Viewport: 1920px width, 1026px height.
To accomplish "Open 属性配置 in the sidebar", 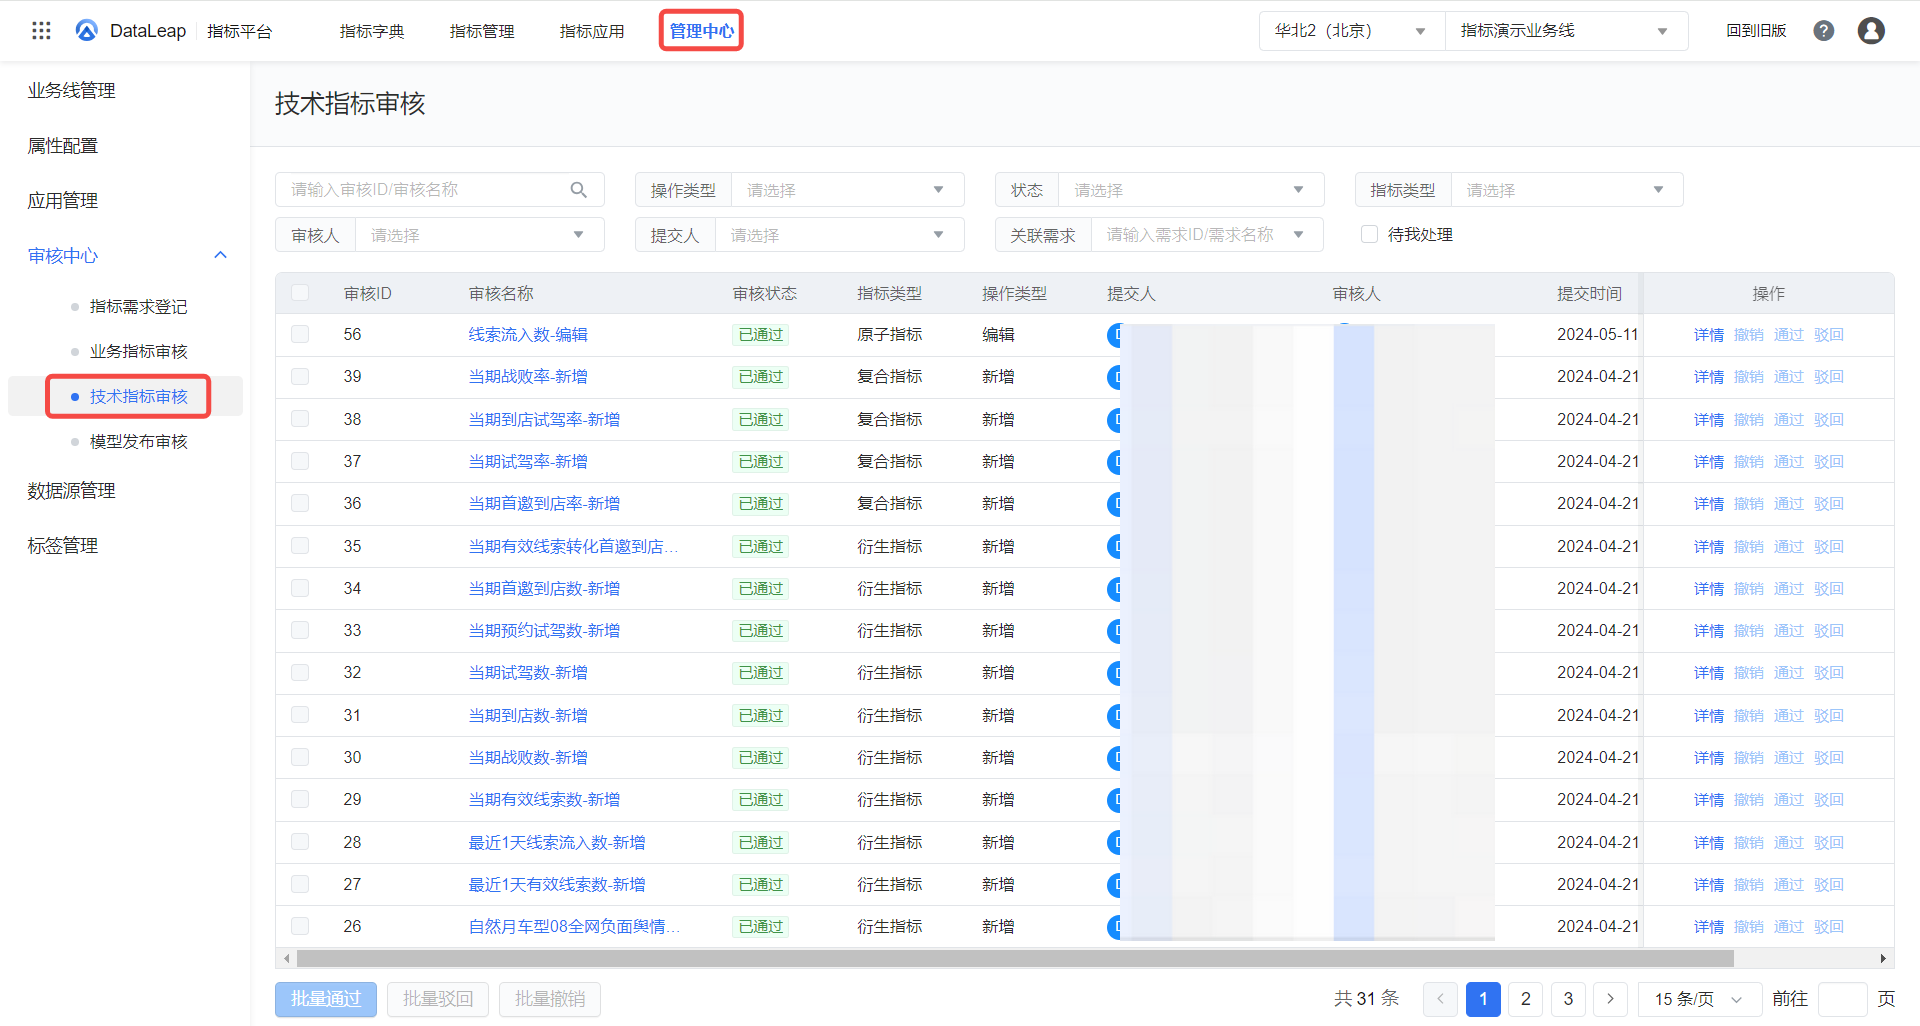I will [62, 146].
